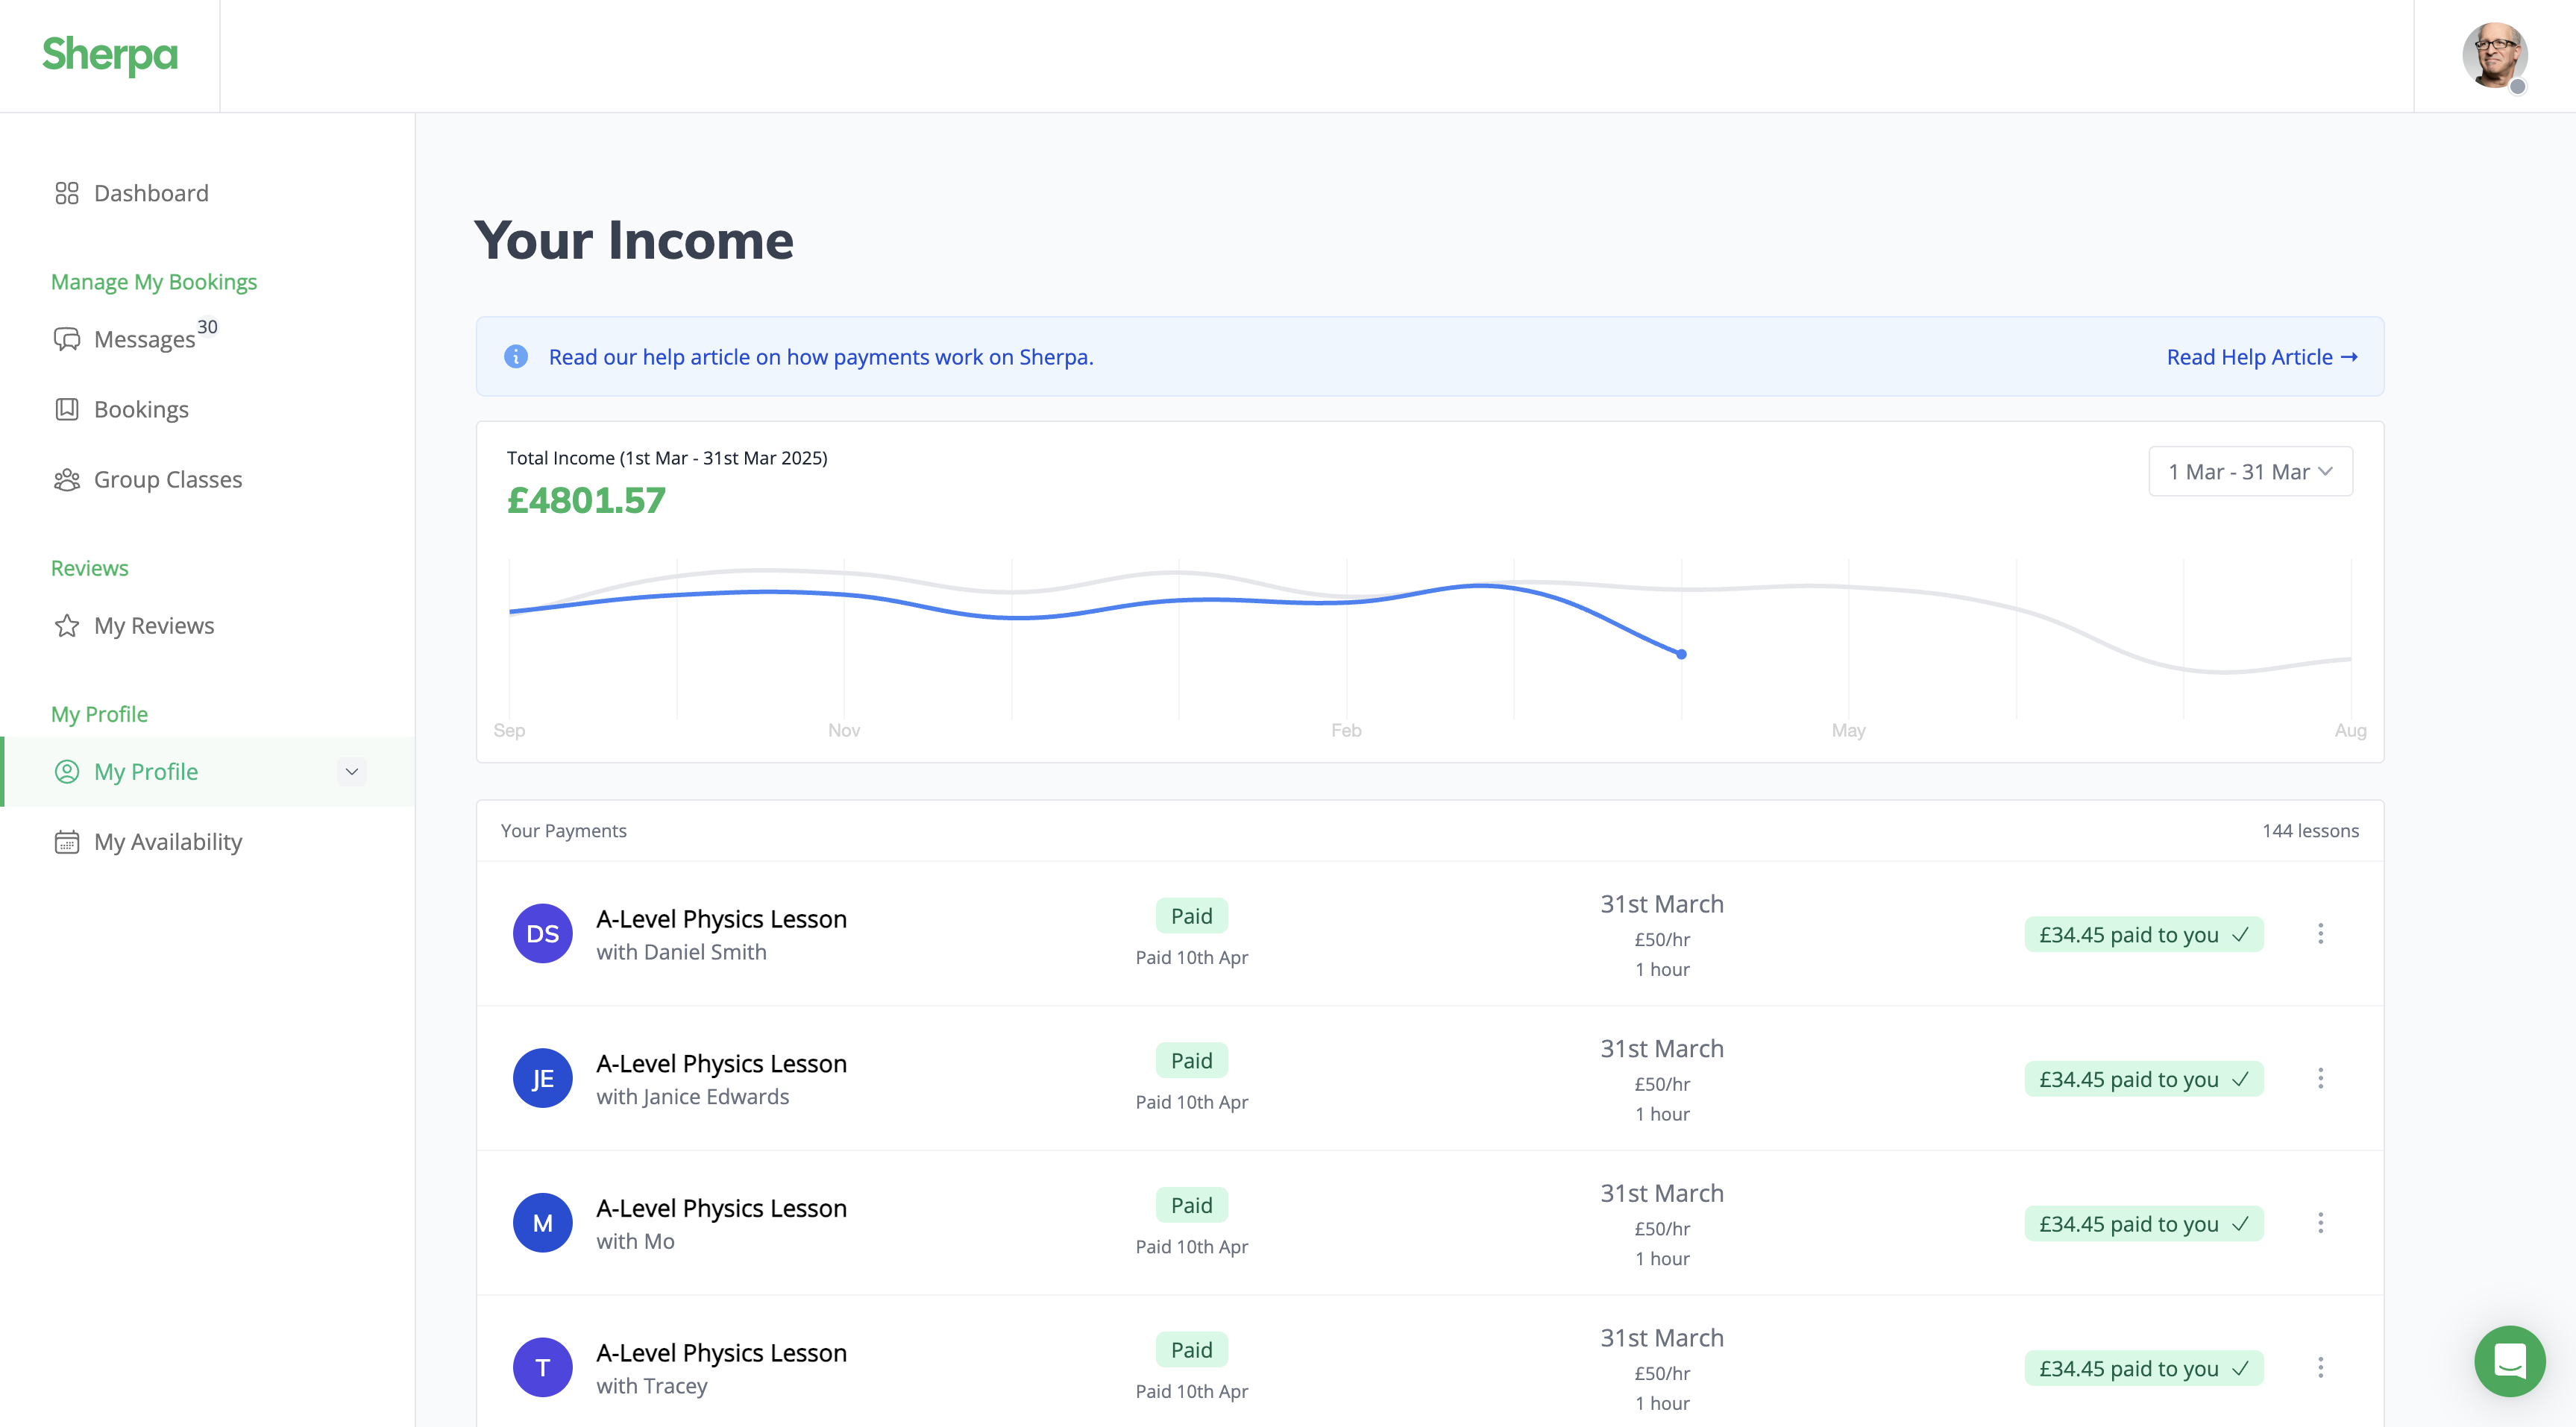Click the Group Classes people icon
Image resolution: width=2576 pixels, height=1427 pixels.
[67, 480]
